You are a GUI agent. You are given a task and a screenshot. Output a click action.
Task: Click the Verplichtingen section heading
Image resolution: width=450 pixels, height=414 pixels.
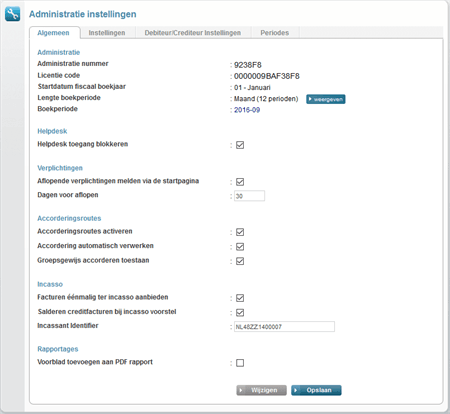tap(60, 168)
